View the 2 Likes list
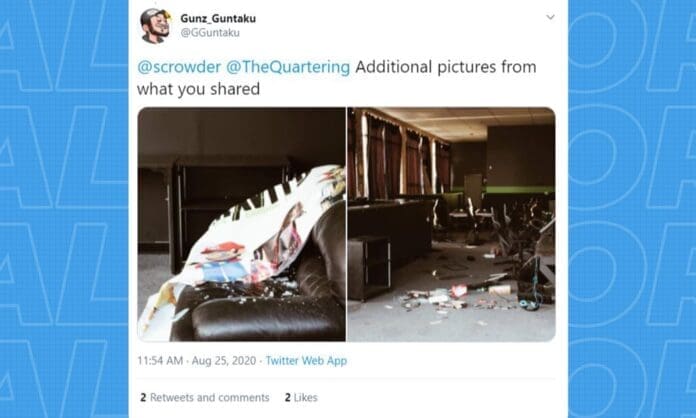Viewport: 696px width, 418px height. pos(301,398)
